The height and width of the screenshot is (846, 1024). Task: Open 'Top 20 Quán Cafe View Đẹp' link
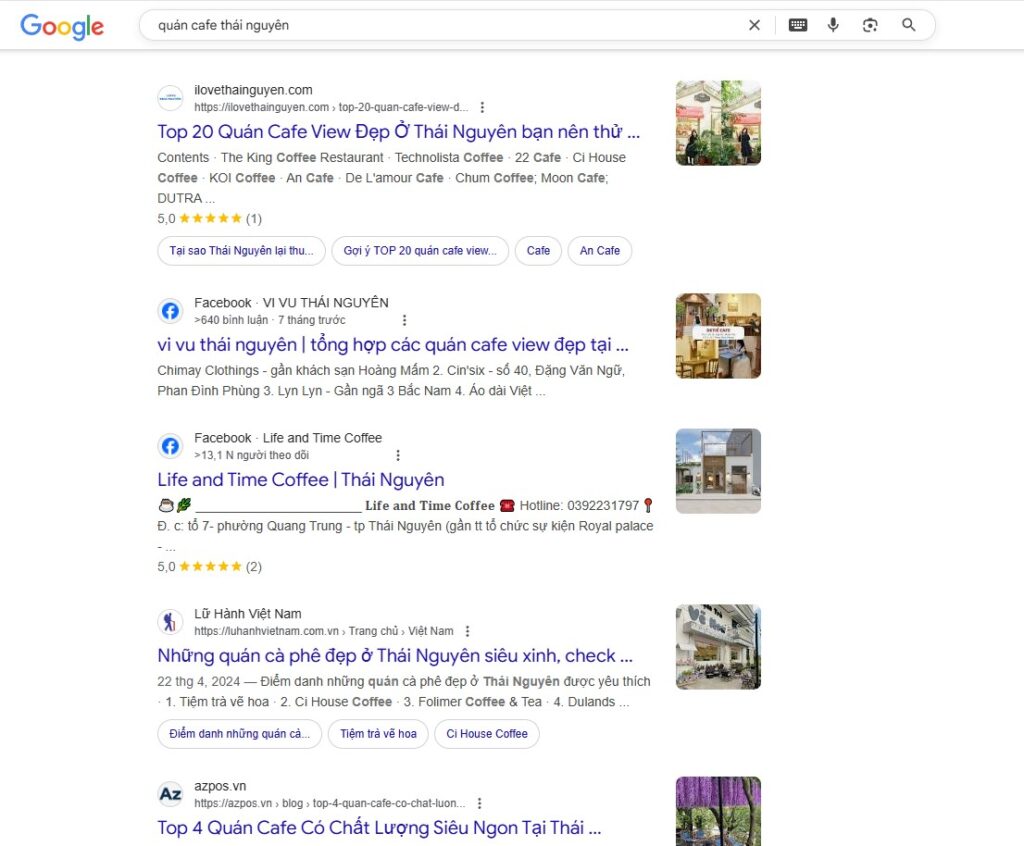(x=398, y=132)
